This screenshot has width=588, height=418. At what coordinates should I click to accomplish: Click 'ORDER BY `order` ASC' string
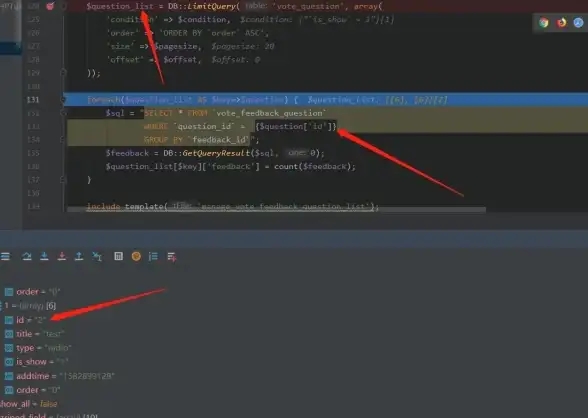(x=214, y=33)
